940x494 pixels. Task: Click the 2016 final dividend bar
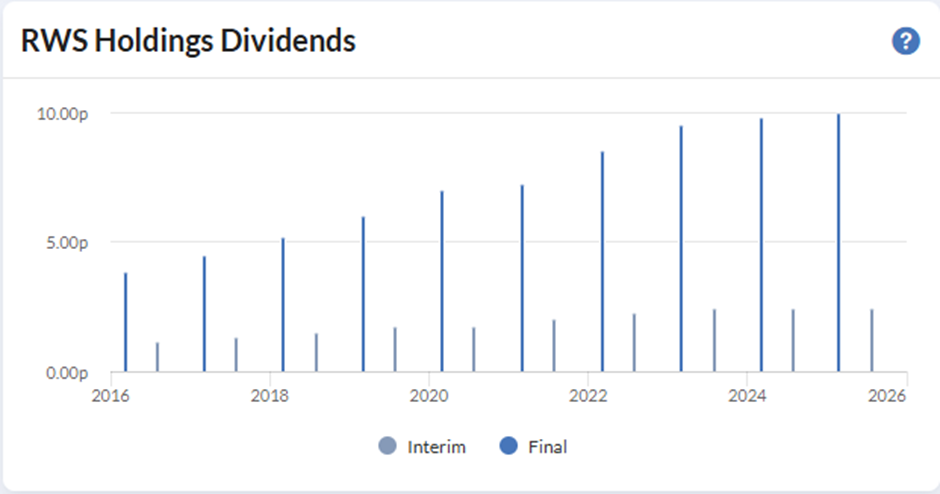click(126, 322)
